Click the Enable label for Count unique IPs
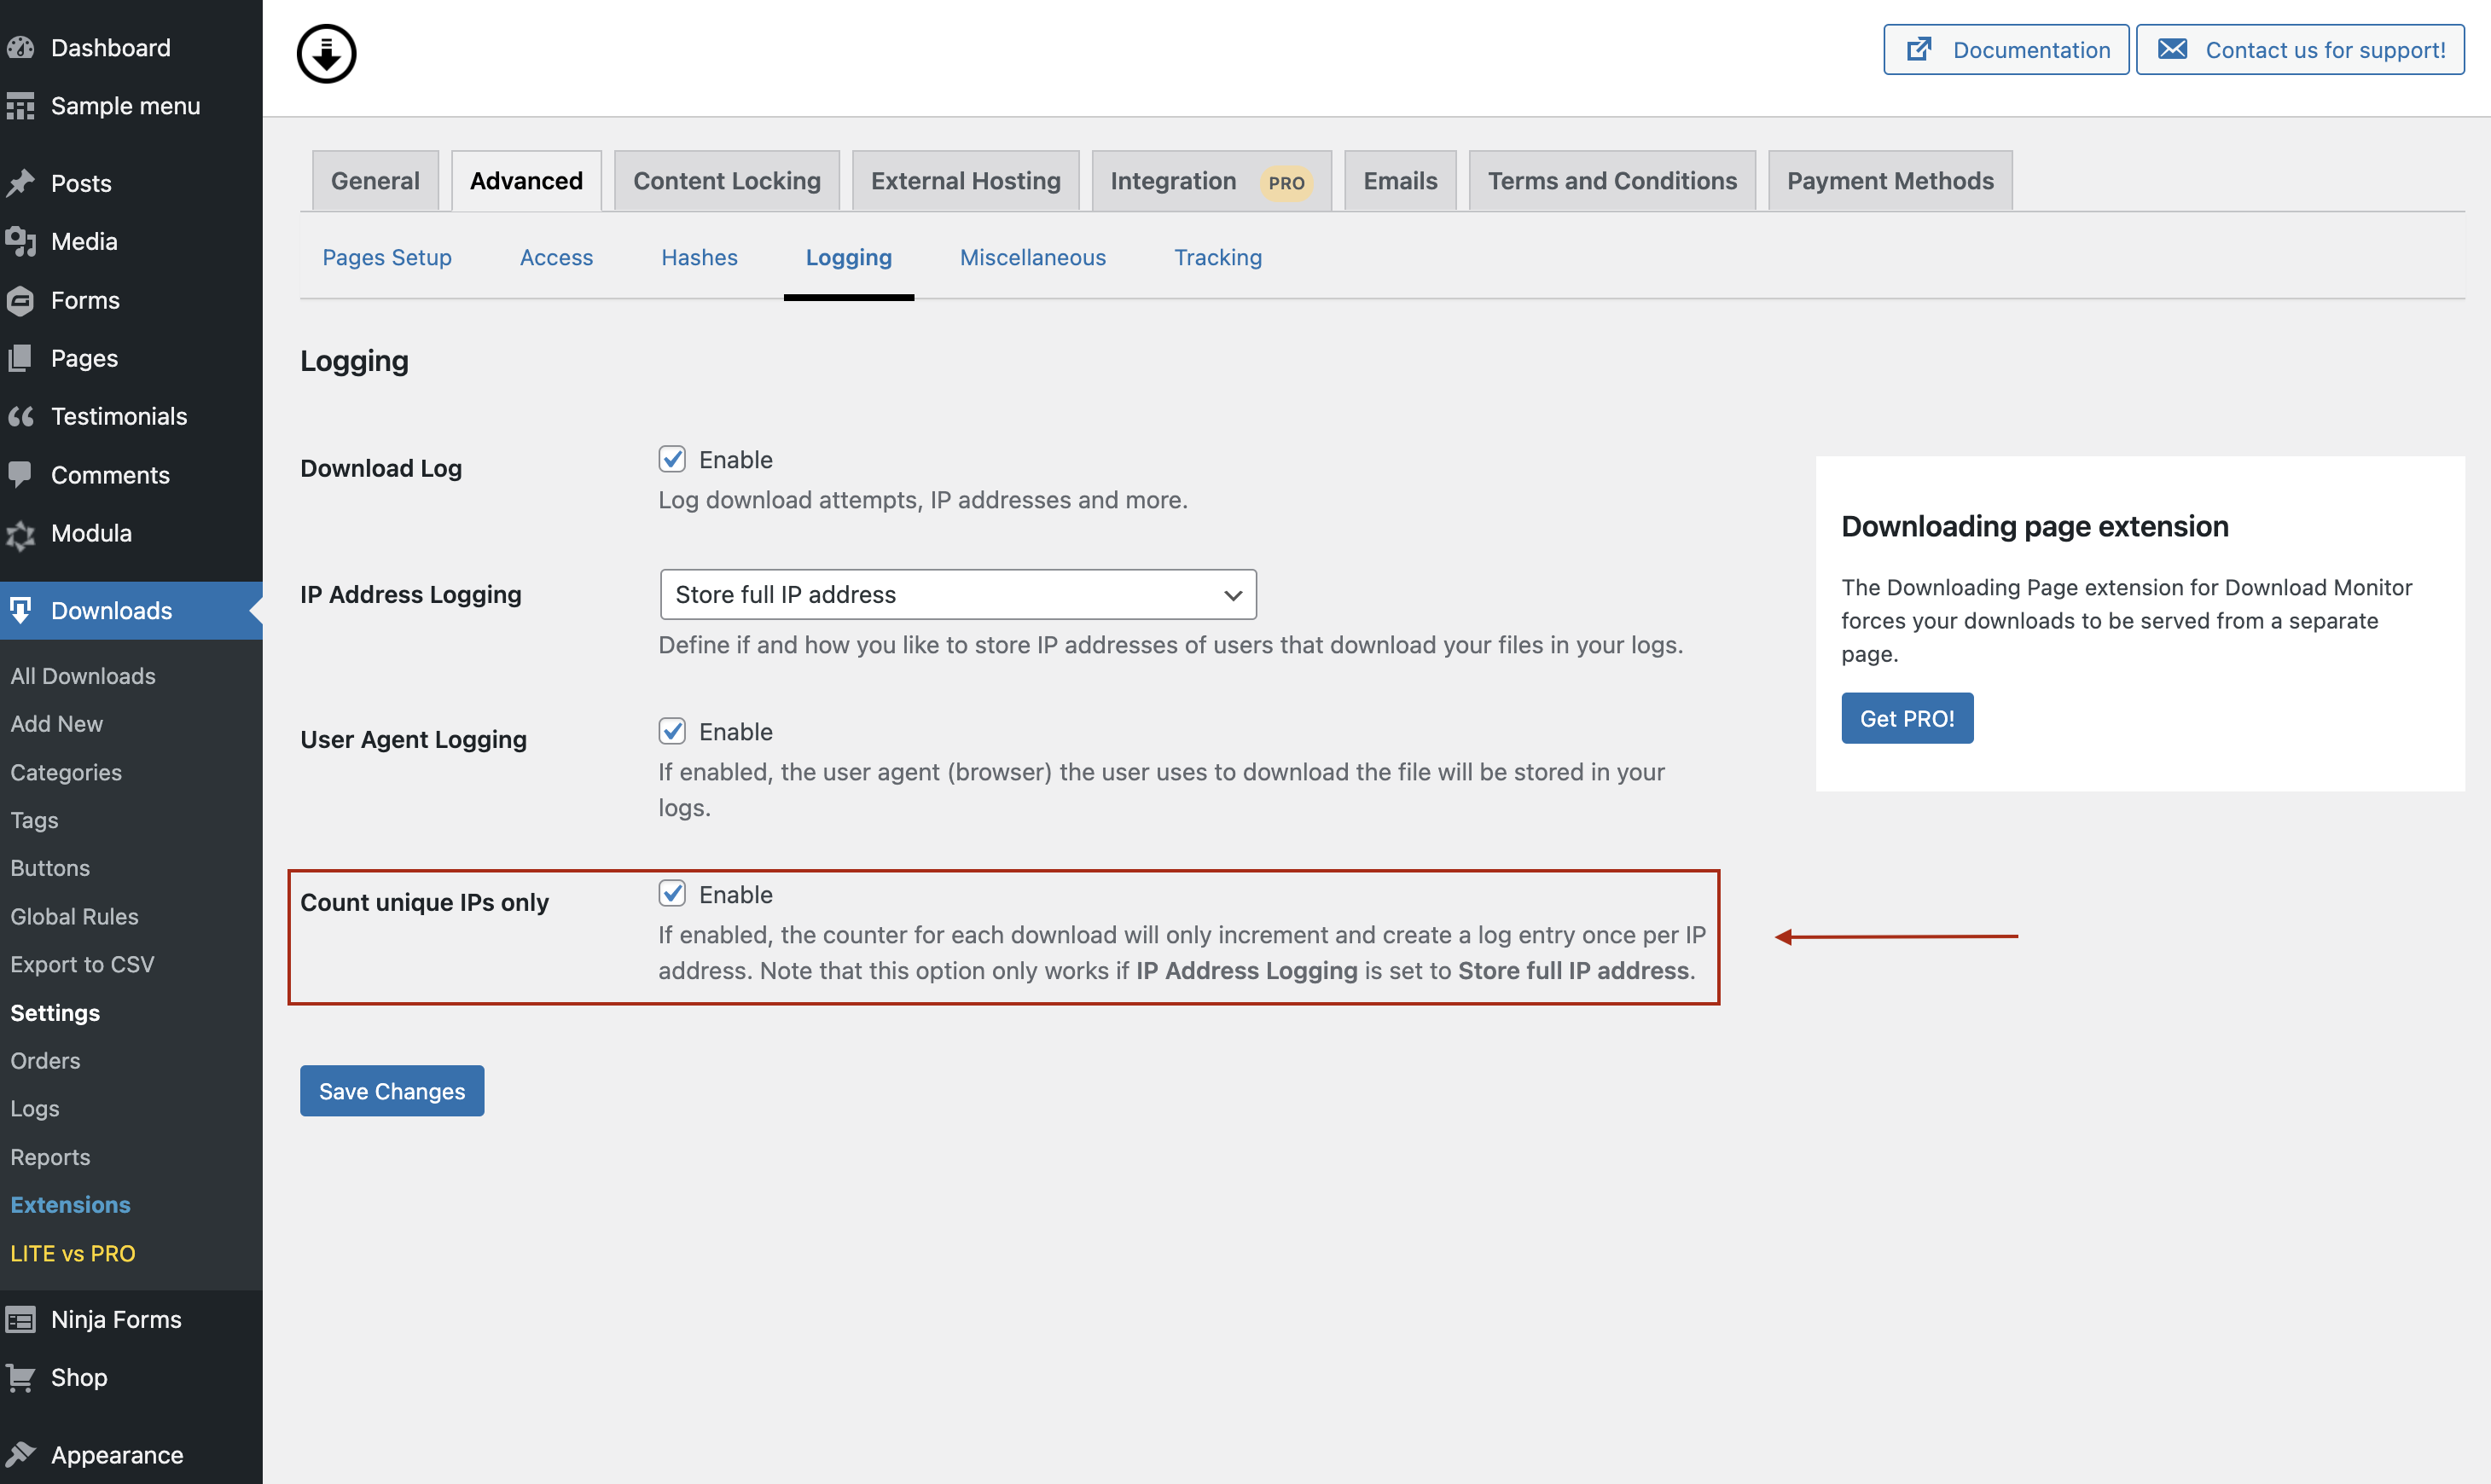 (x=736, y=894)
